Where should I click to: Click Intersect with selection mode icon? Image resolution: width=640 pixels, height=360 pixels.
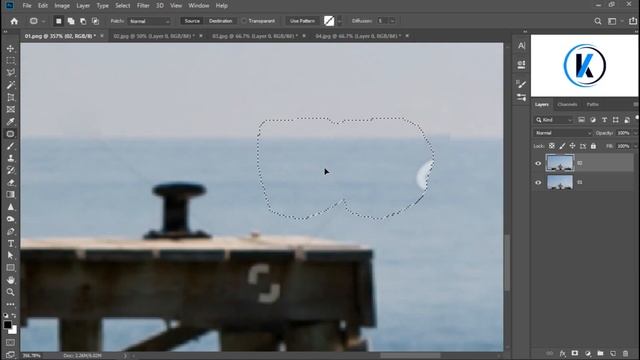[x=96, y=21]
